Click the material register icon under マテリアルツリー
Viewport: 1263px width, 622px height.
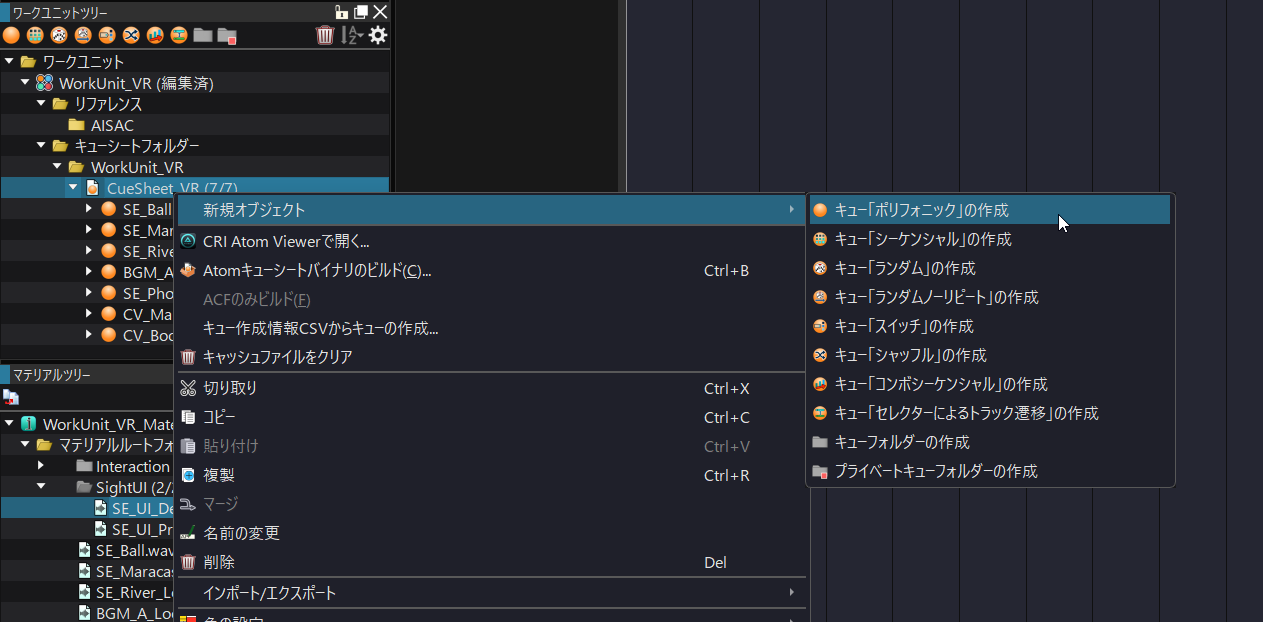click(x=11, y=397)
